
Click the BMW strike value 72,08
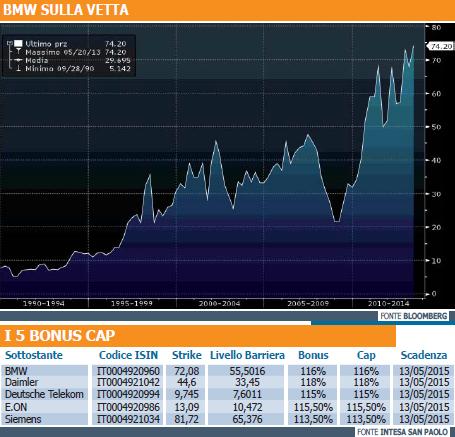tap(187, 371)
